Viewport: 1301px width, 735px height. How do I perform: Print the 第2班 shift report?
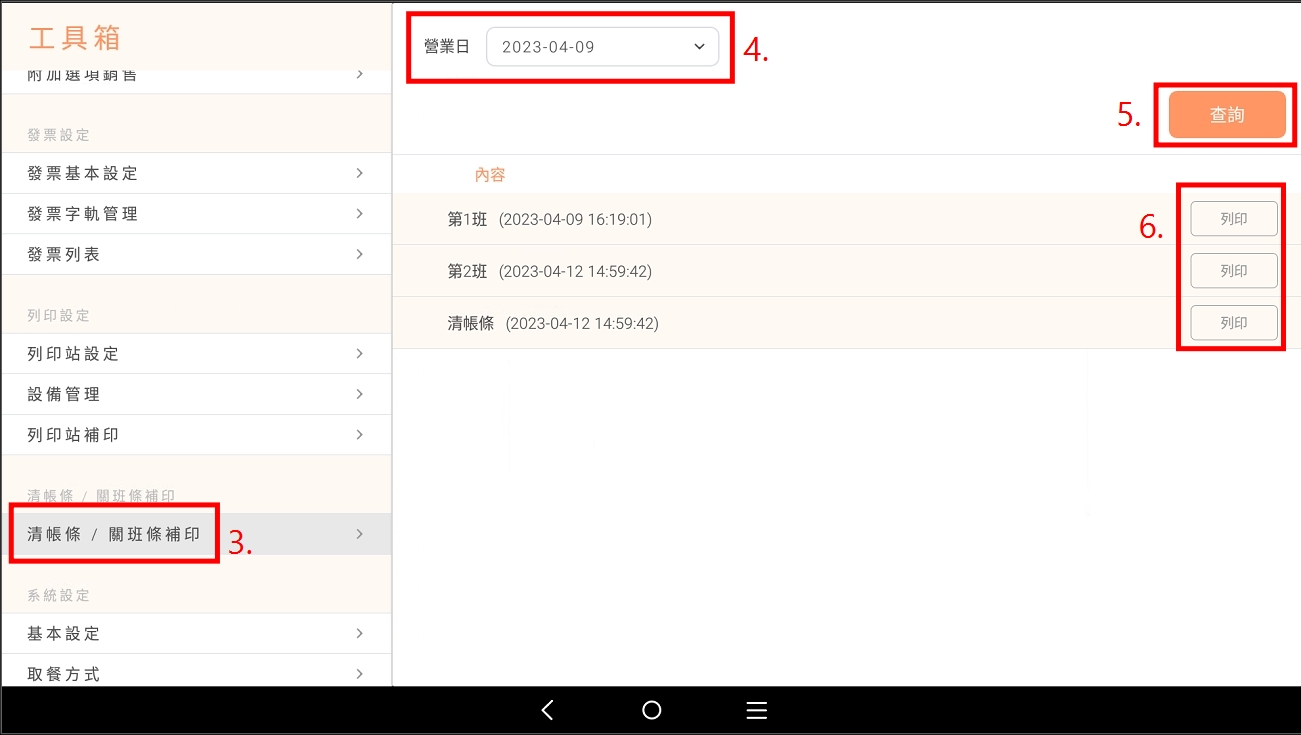[x=1233, y=271]
